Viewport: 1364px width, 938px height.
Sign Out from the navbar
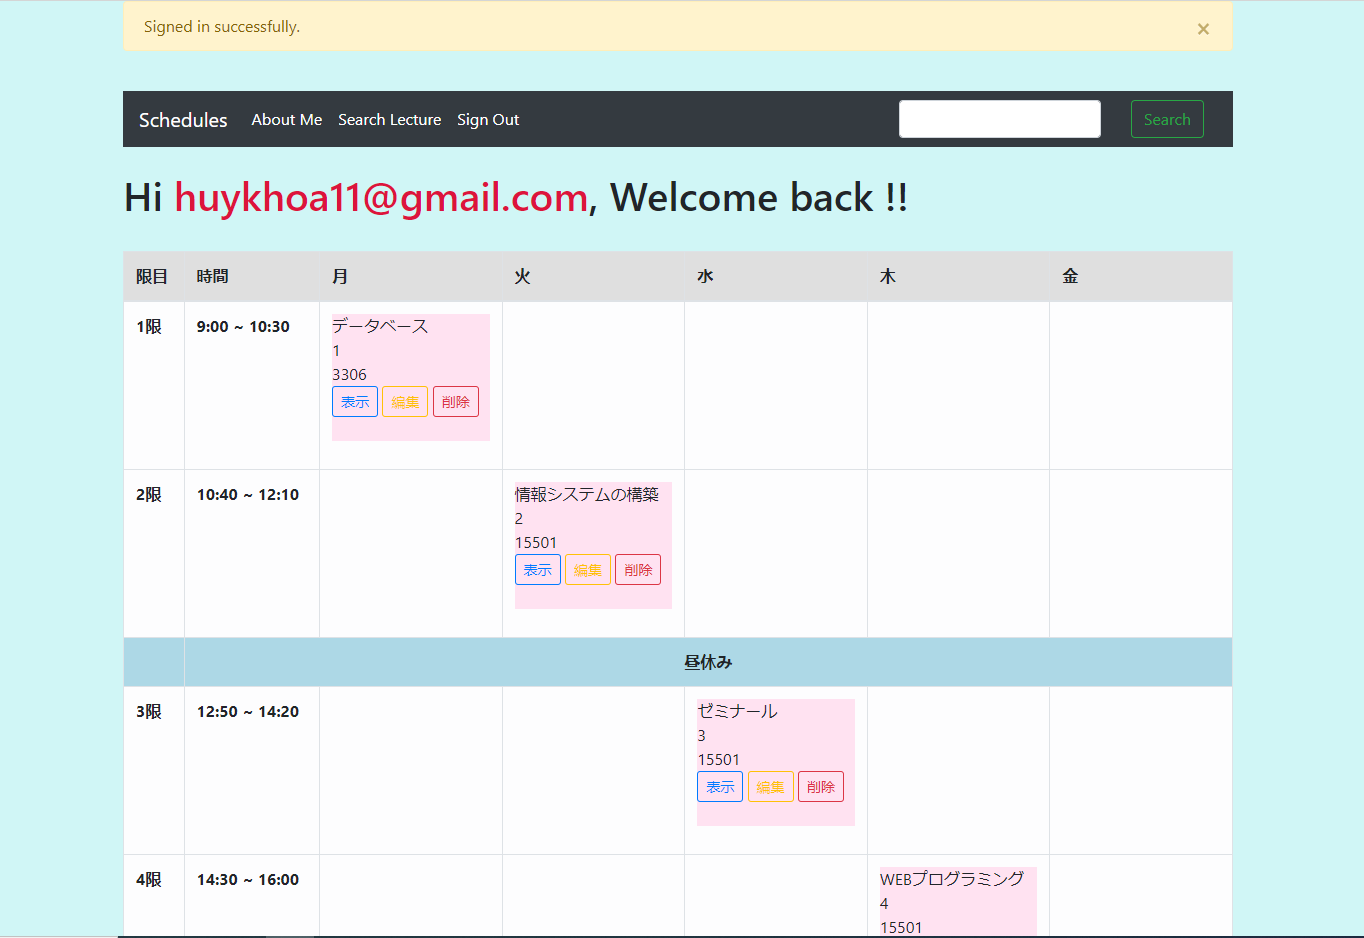pos(488,120)
